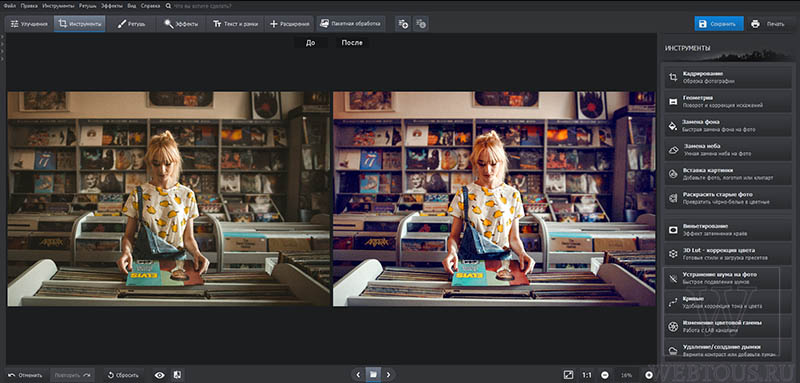Open Замена фона background replacement
The height and width of the screenshot is (383, 800).
point(728,125)
